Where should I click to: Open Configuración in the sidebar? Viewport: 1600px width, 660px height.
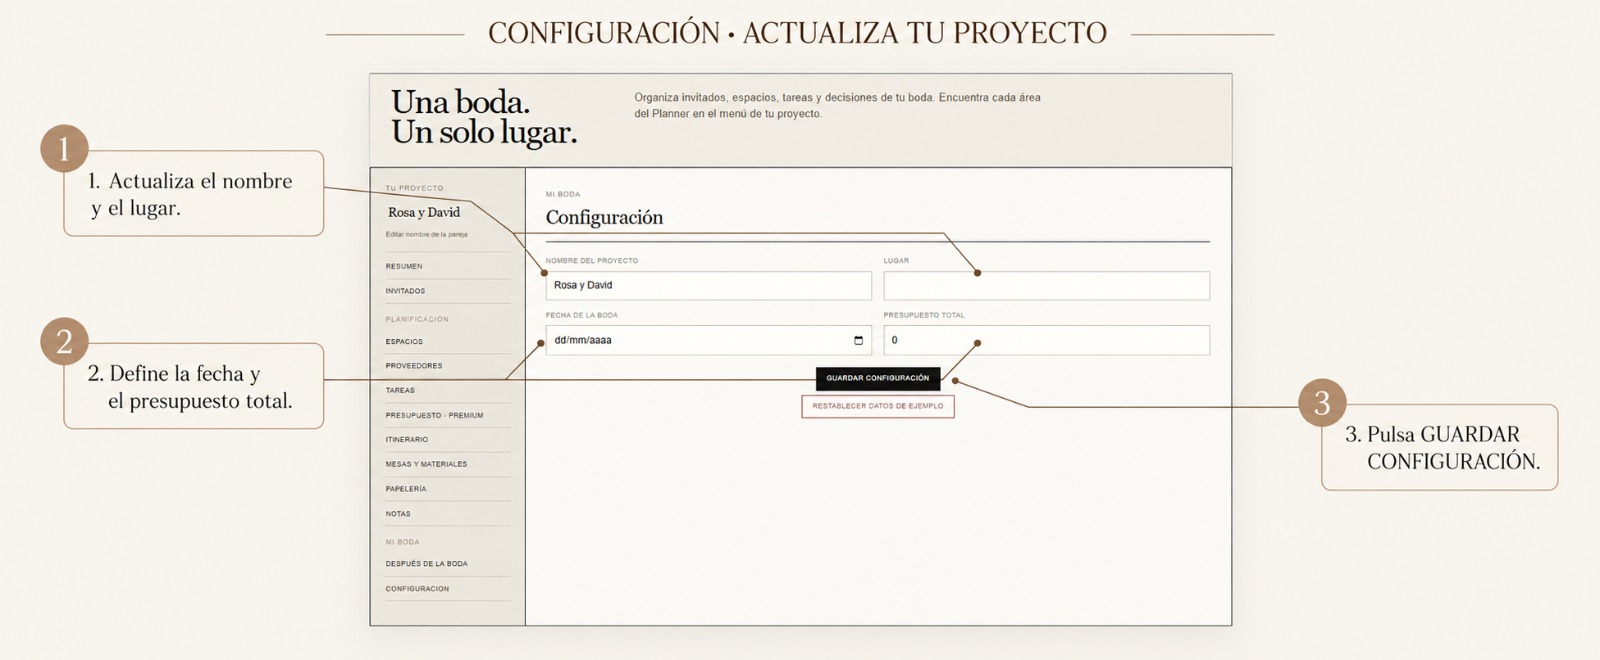point(417,589)
